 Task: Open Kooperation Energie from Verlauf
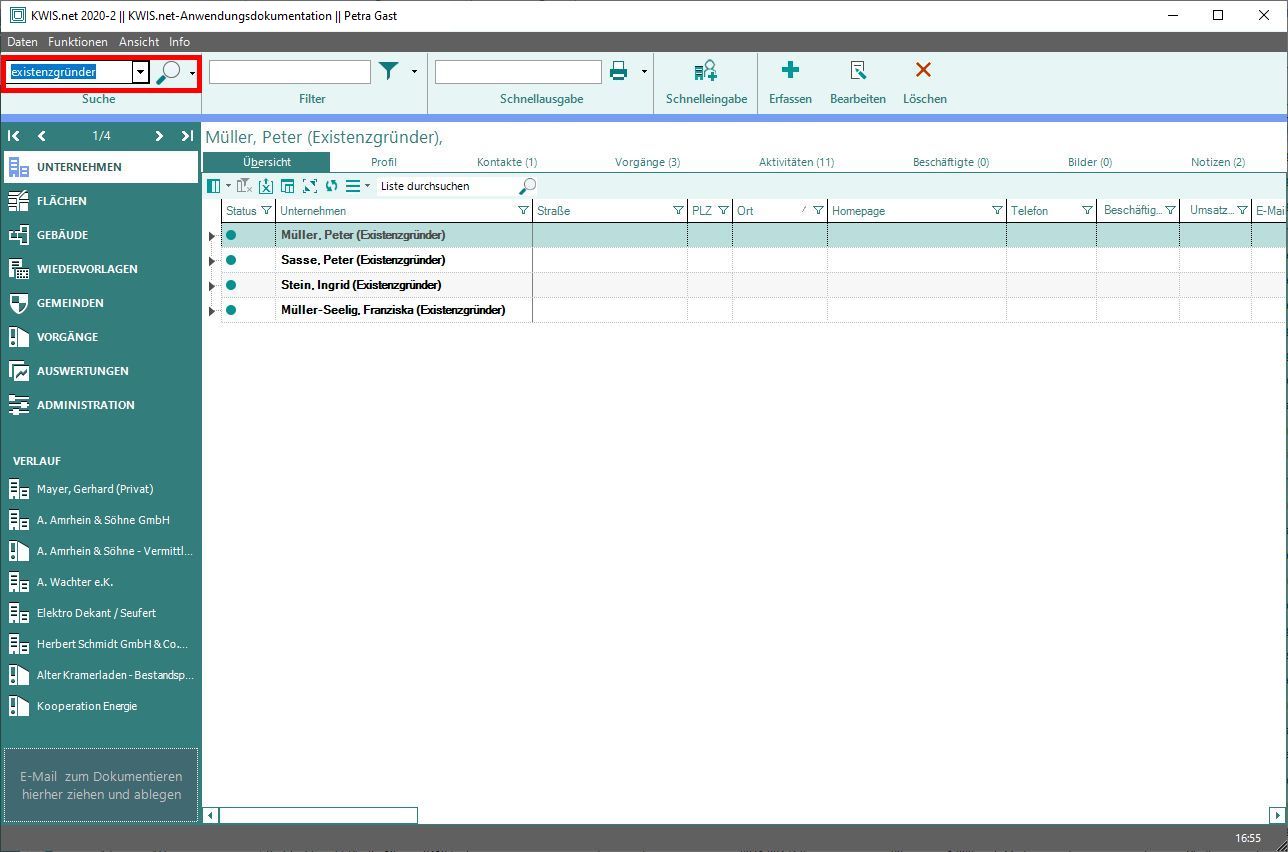pos(87,706)
